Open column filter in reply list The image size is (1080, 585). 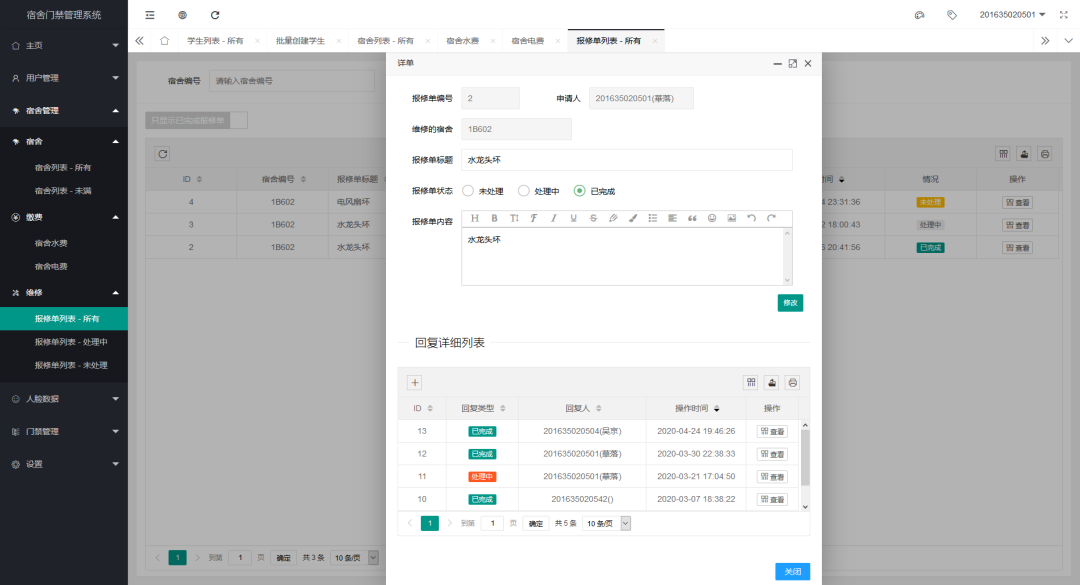point(751,382)
